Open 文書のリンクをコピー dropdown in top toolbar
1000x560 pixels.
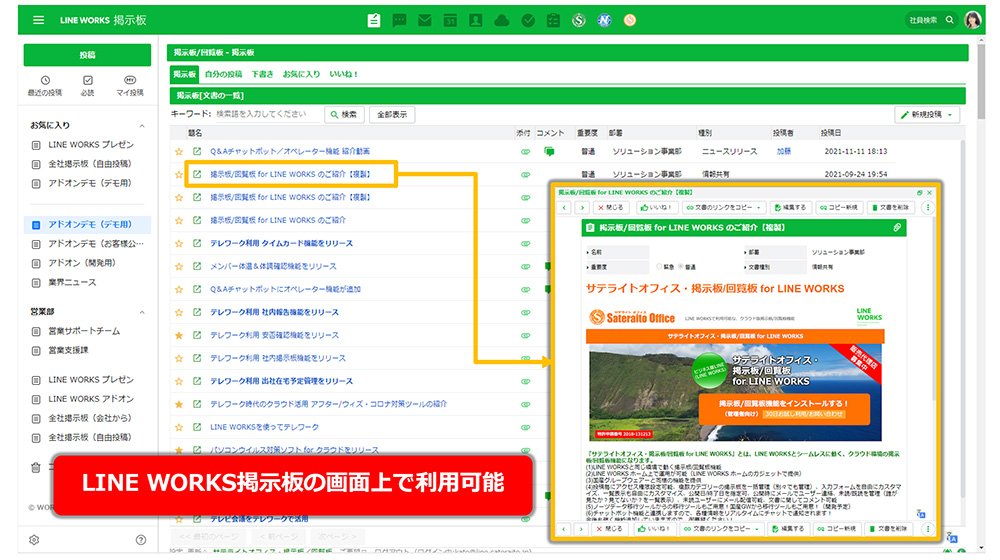coord(723,207)
